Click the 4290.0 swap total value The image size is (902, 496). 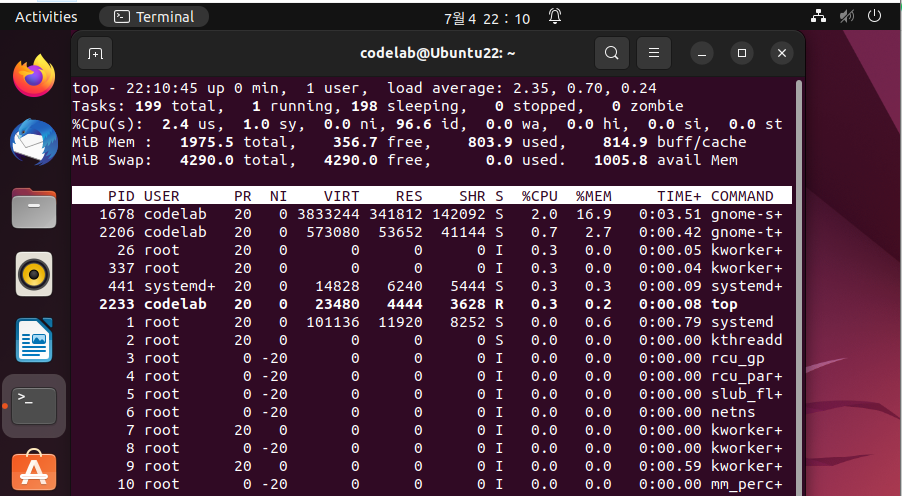pyautogui.click(x=207, y=161)
